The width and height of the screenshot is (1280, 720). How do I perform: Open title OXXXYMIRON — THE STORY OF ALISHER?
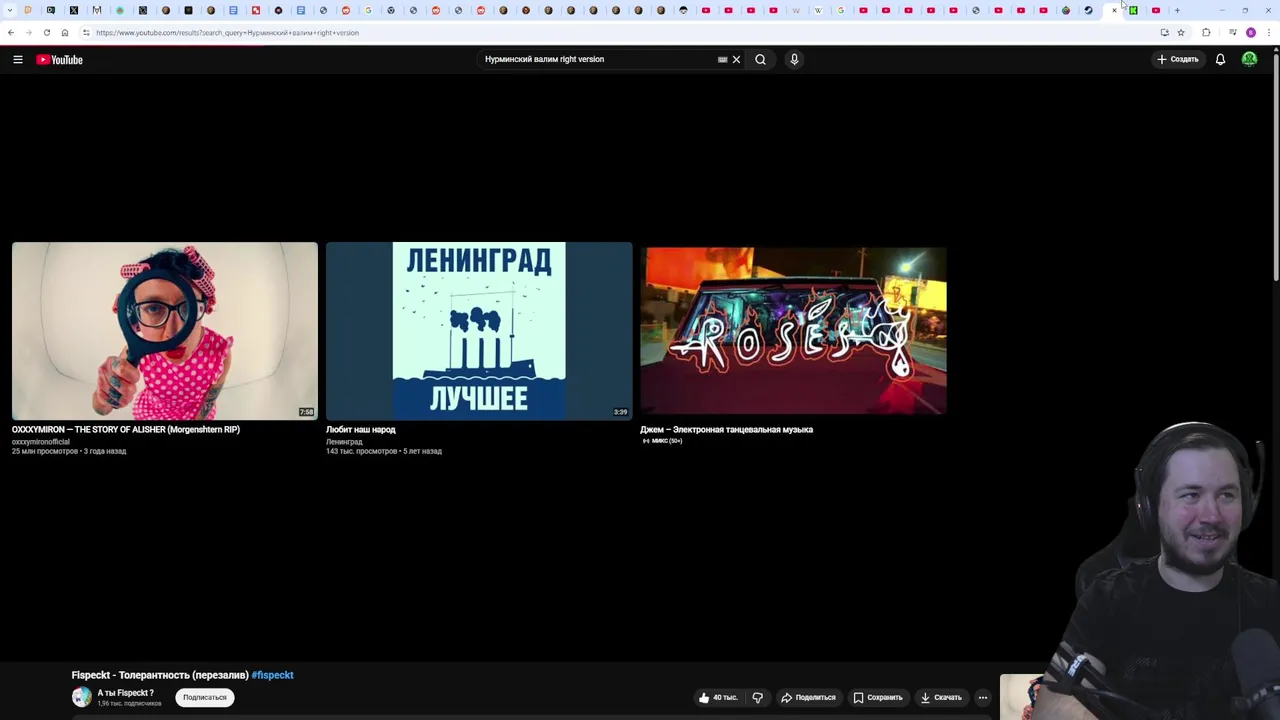tap(126, 430)
